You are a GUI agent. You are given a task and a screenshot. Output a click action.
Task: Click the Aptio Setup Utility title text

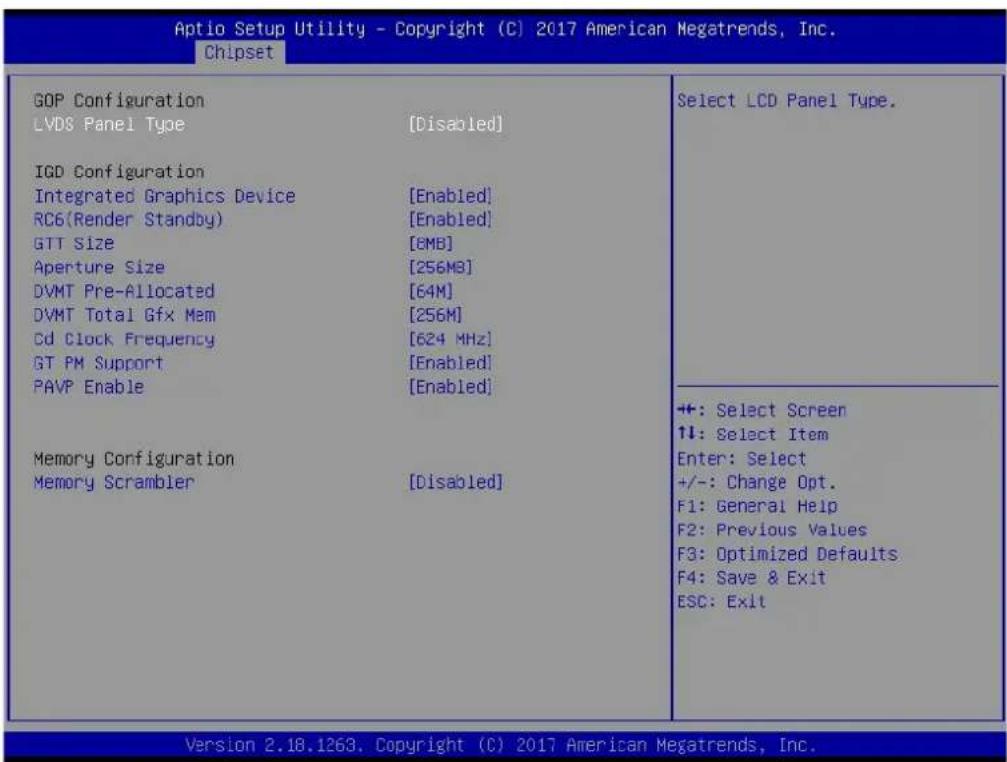(505, 29)
